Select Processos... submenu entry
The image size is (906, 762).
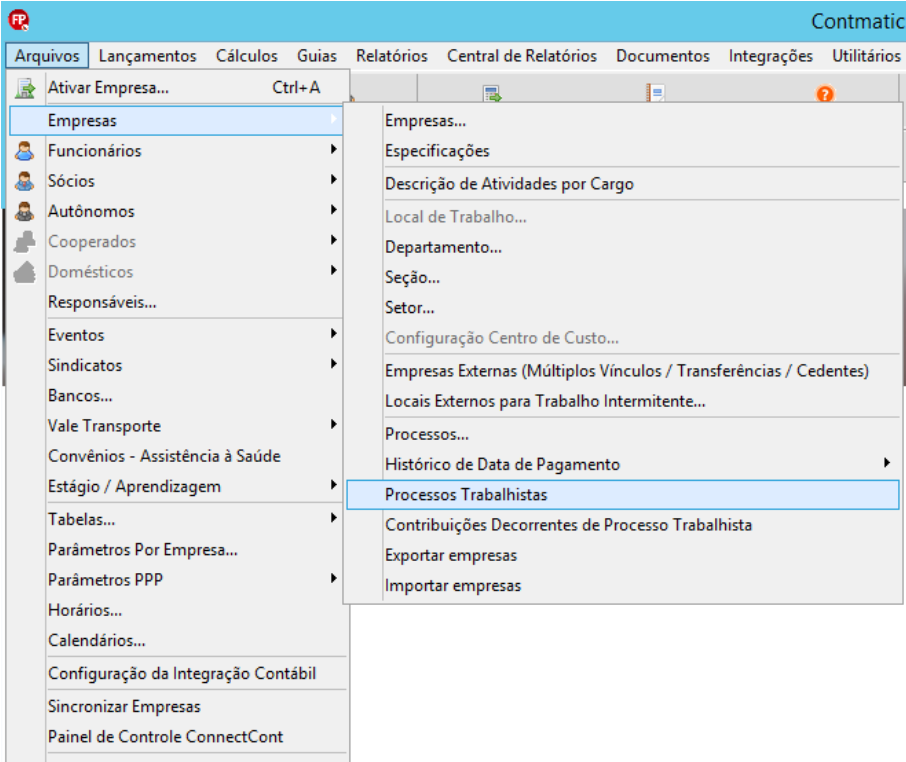[623, 434]
